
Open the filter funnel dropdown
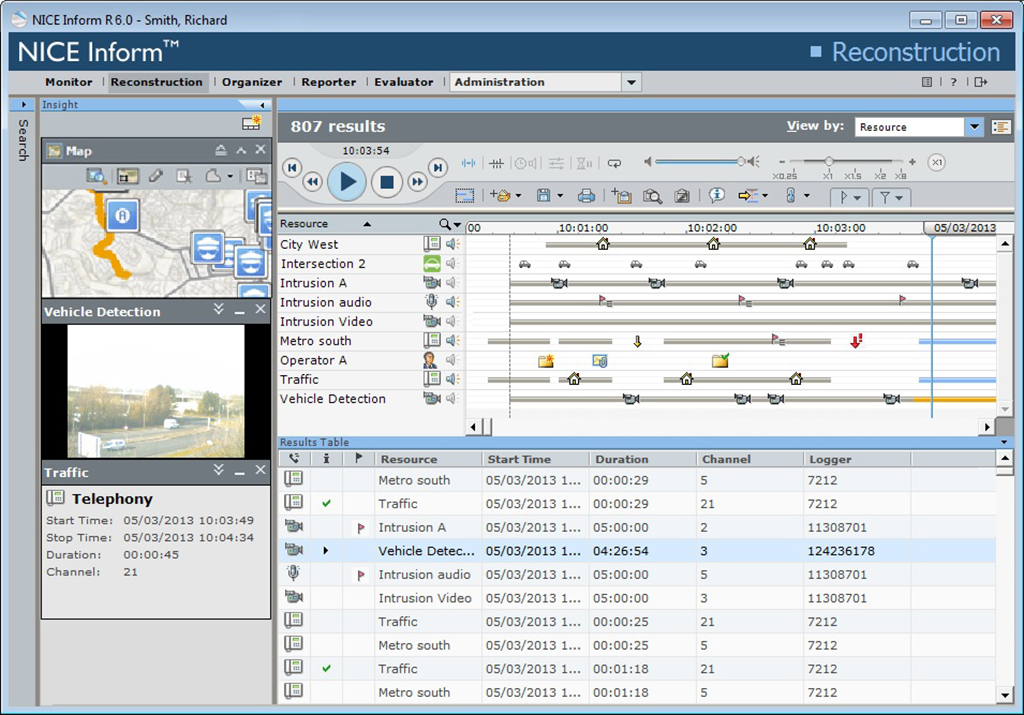891,197
